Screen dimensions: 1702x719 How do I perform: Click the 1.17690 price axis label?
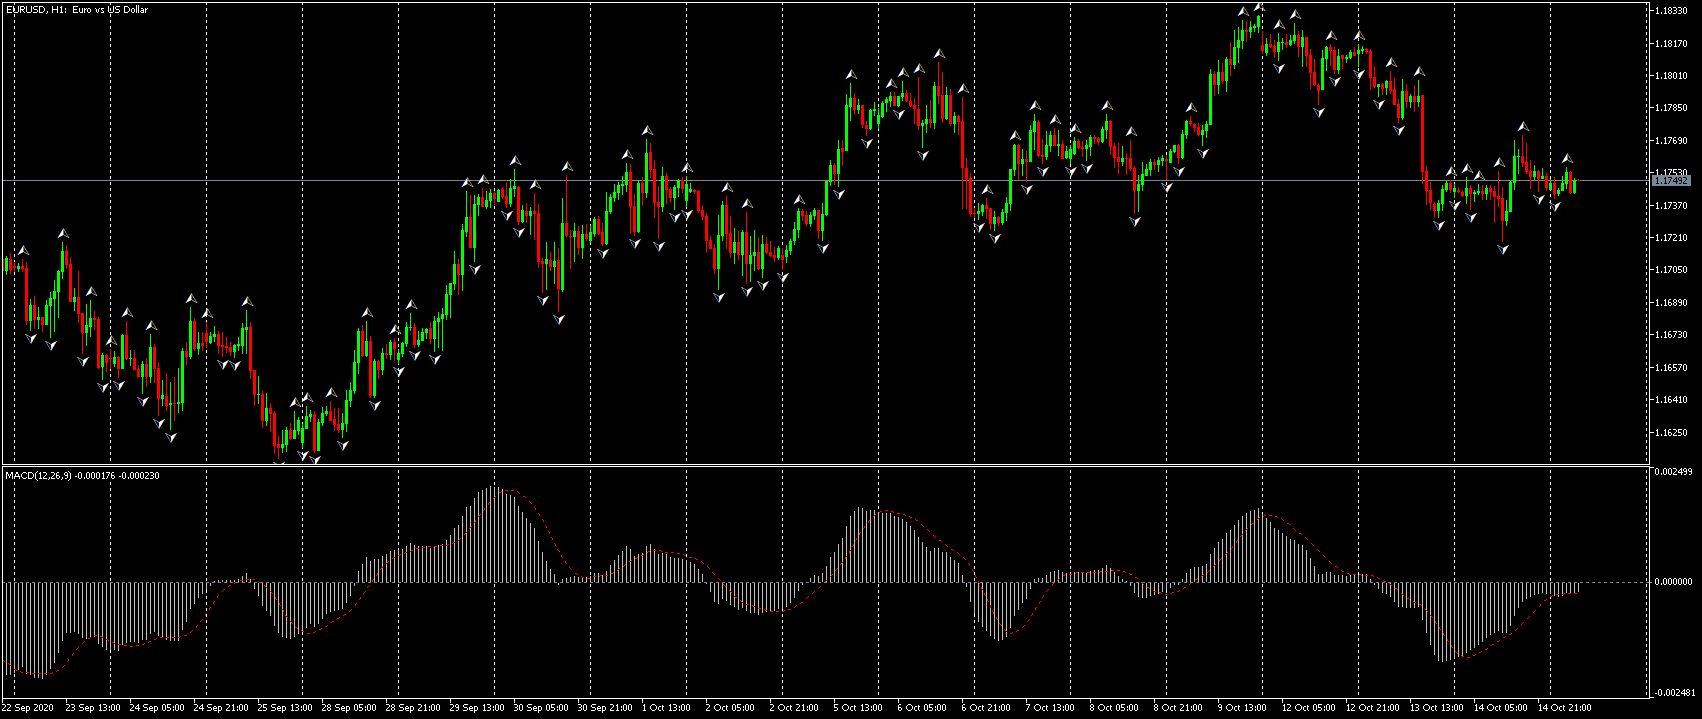click(x=1671, y=141)
